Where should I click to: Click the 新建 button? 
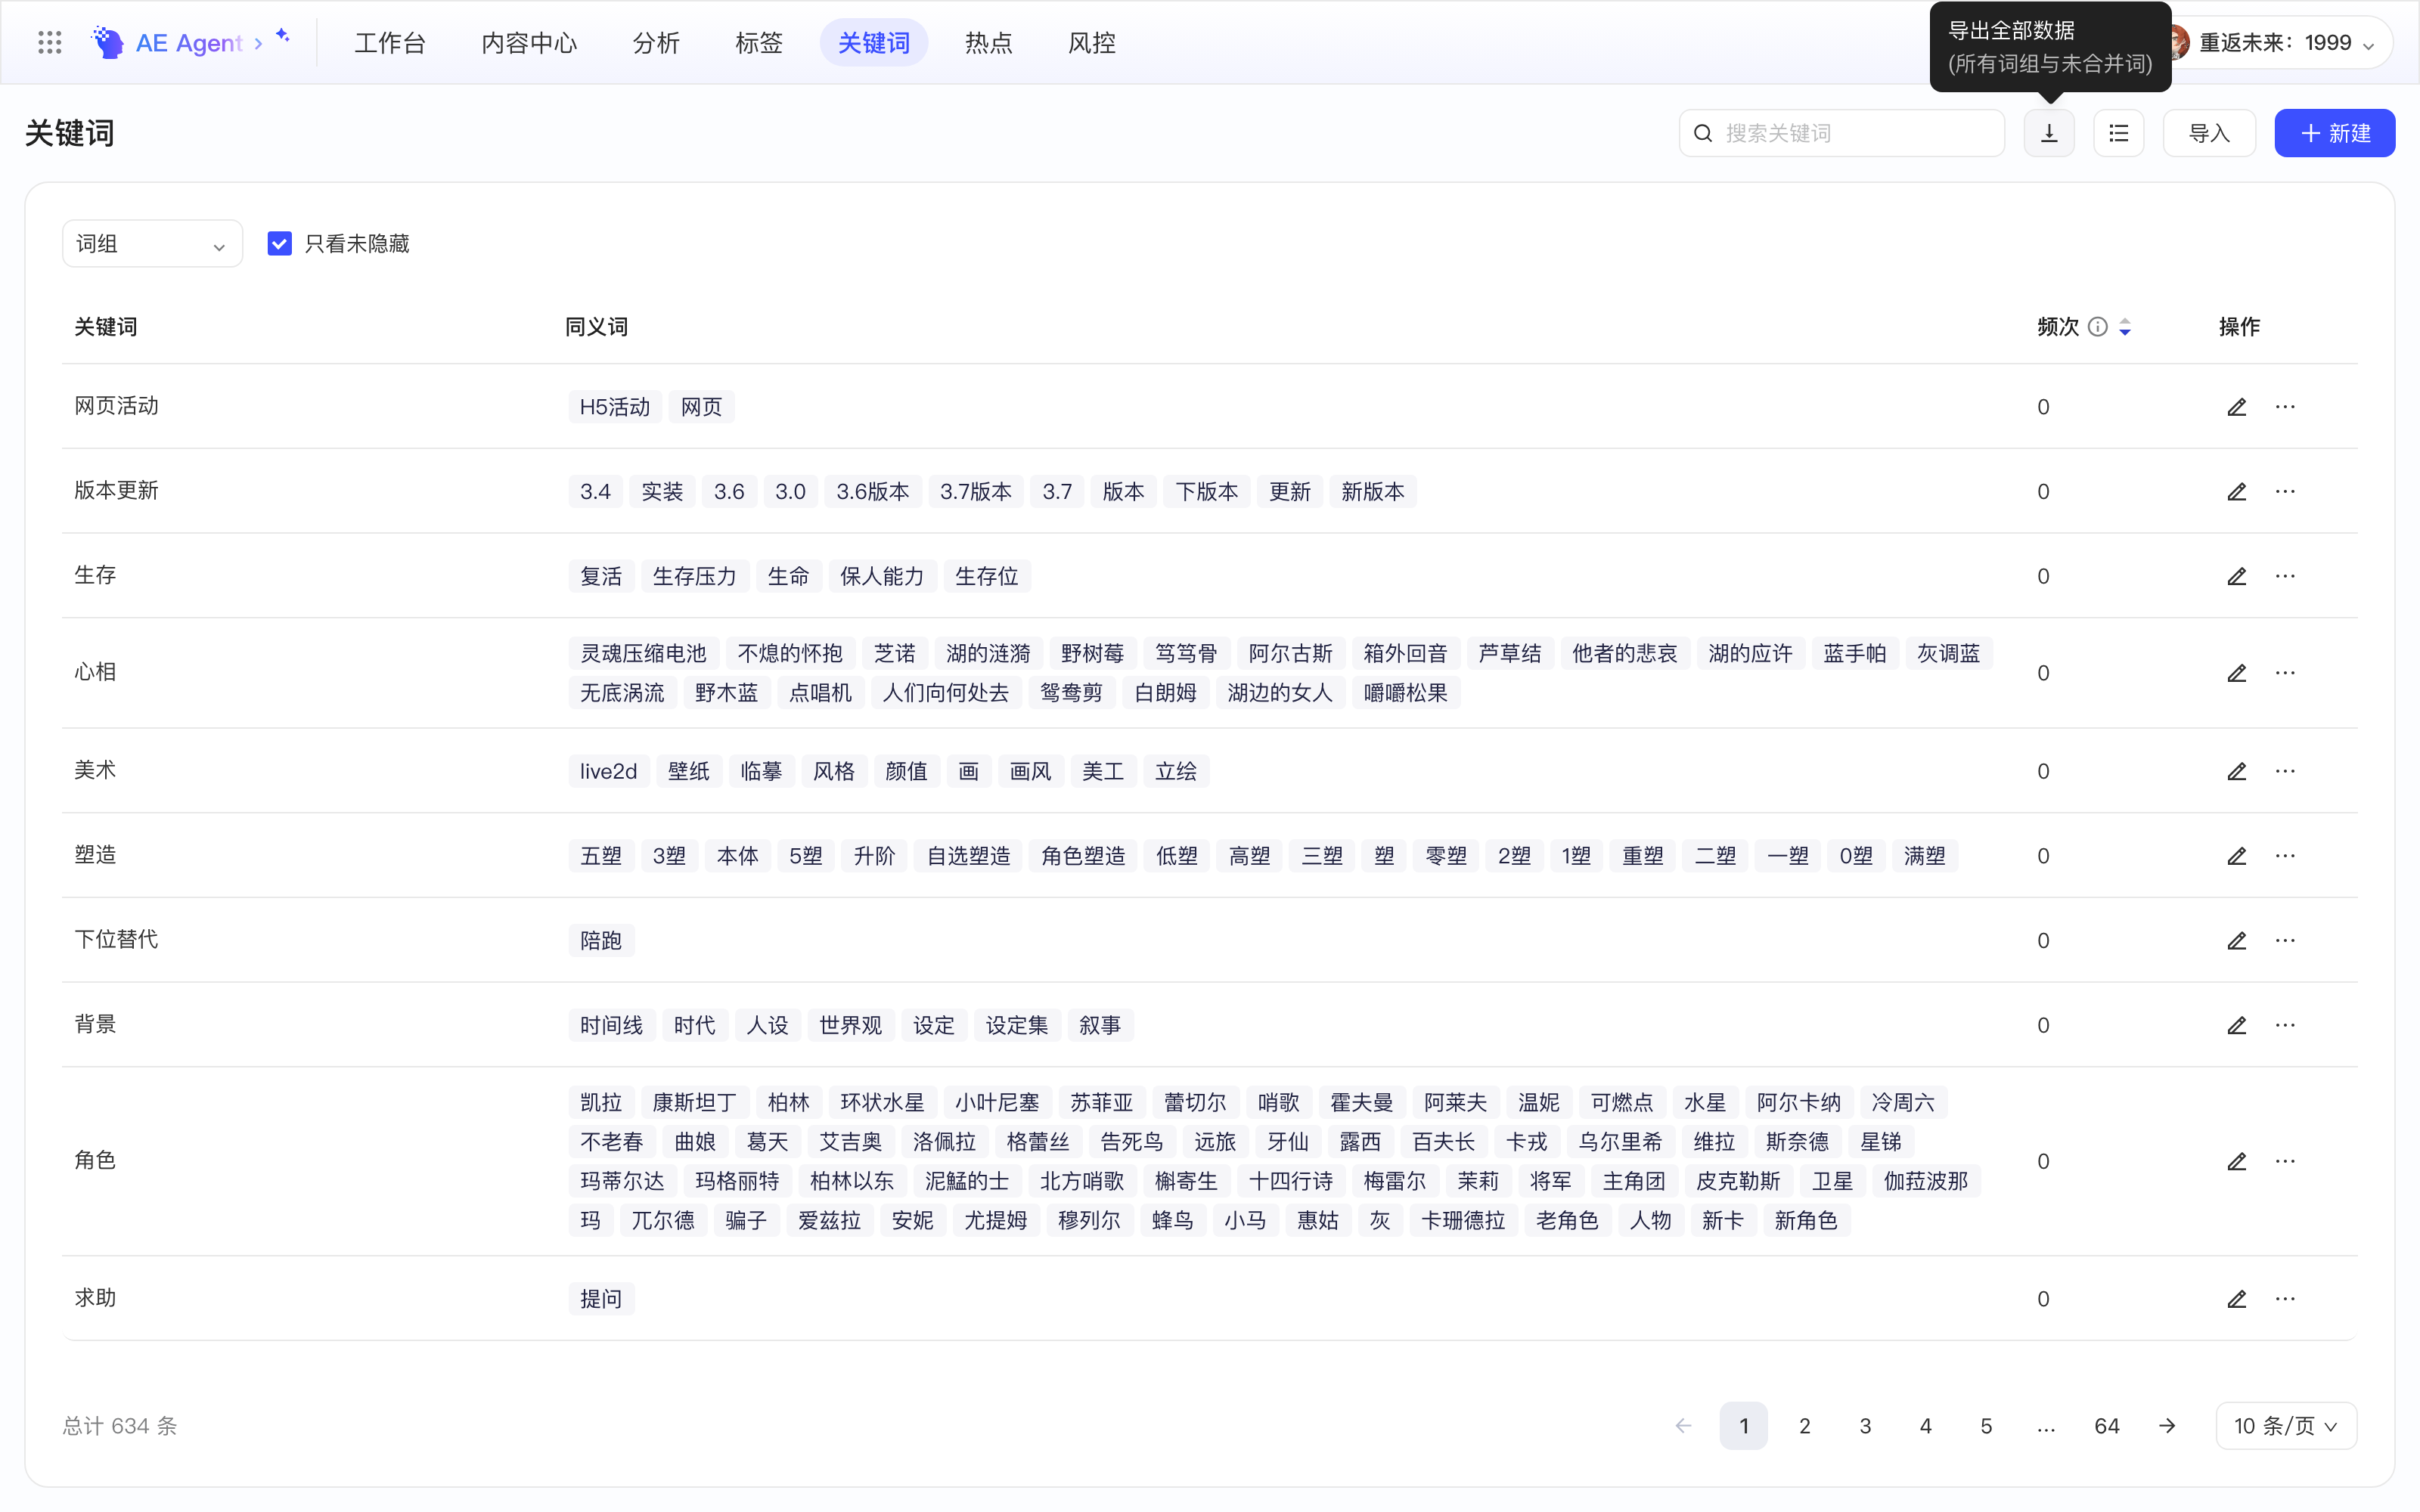pyautogui.click(x=2334, y=133)
